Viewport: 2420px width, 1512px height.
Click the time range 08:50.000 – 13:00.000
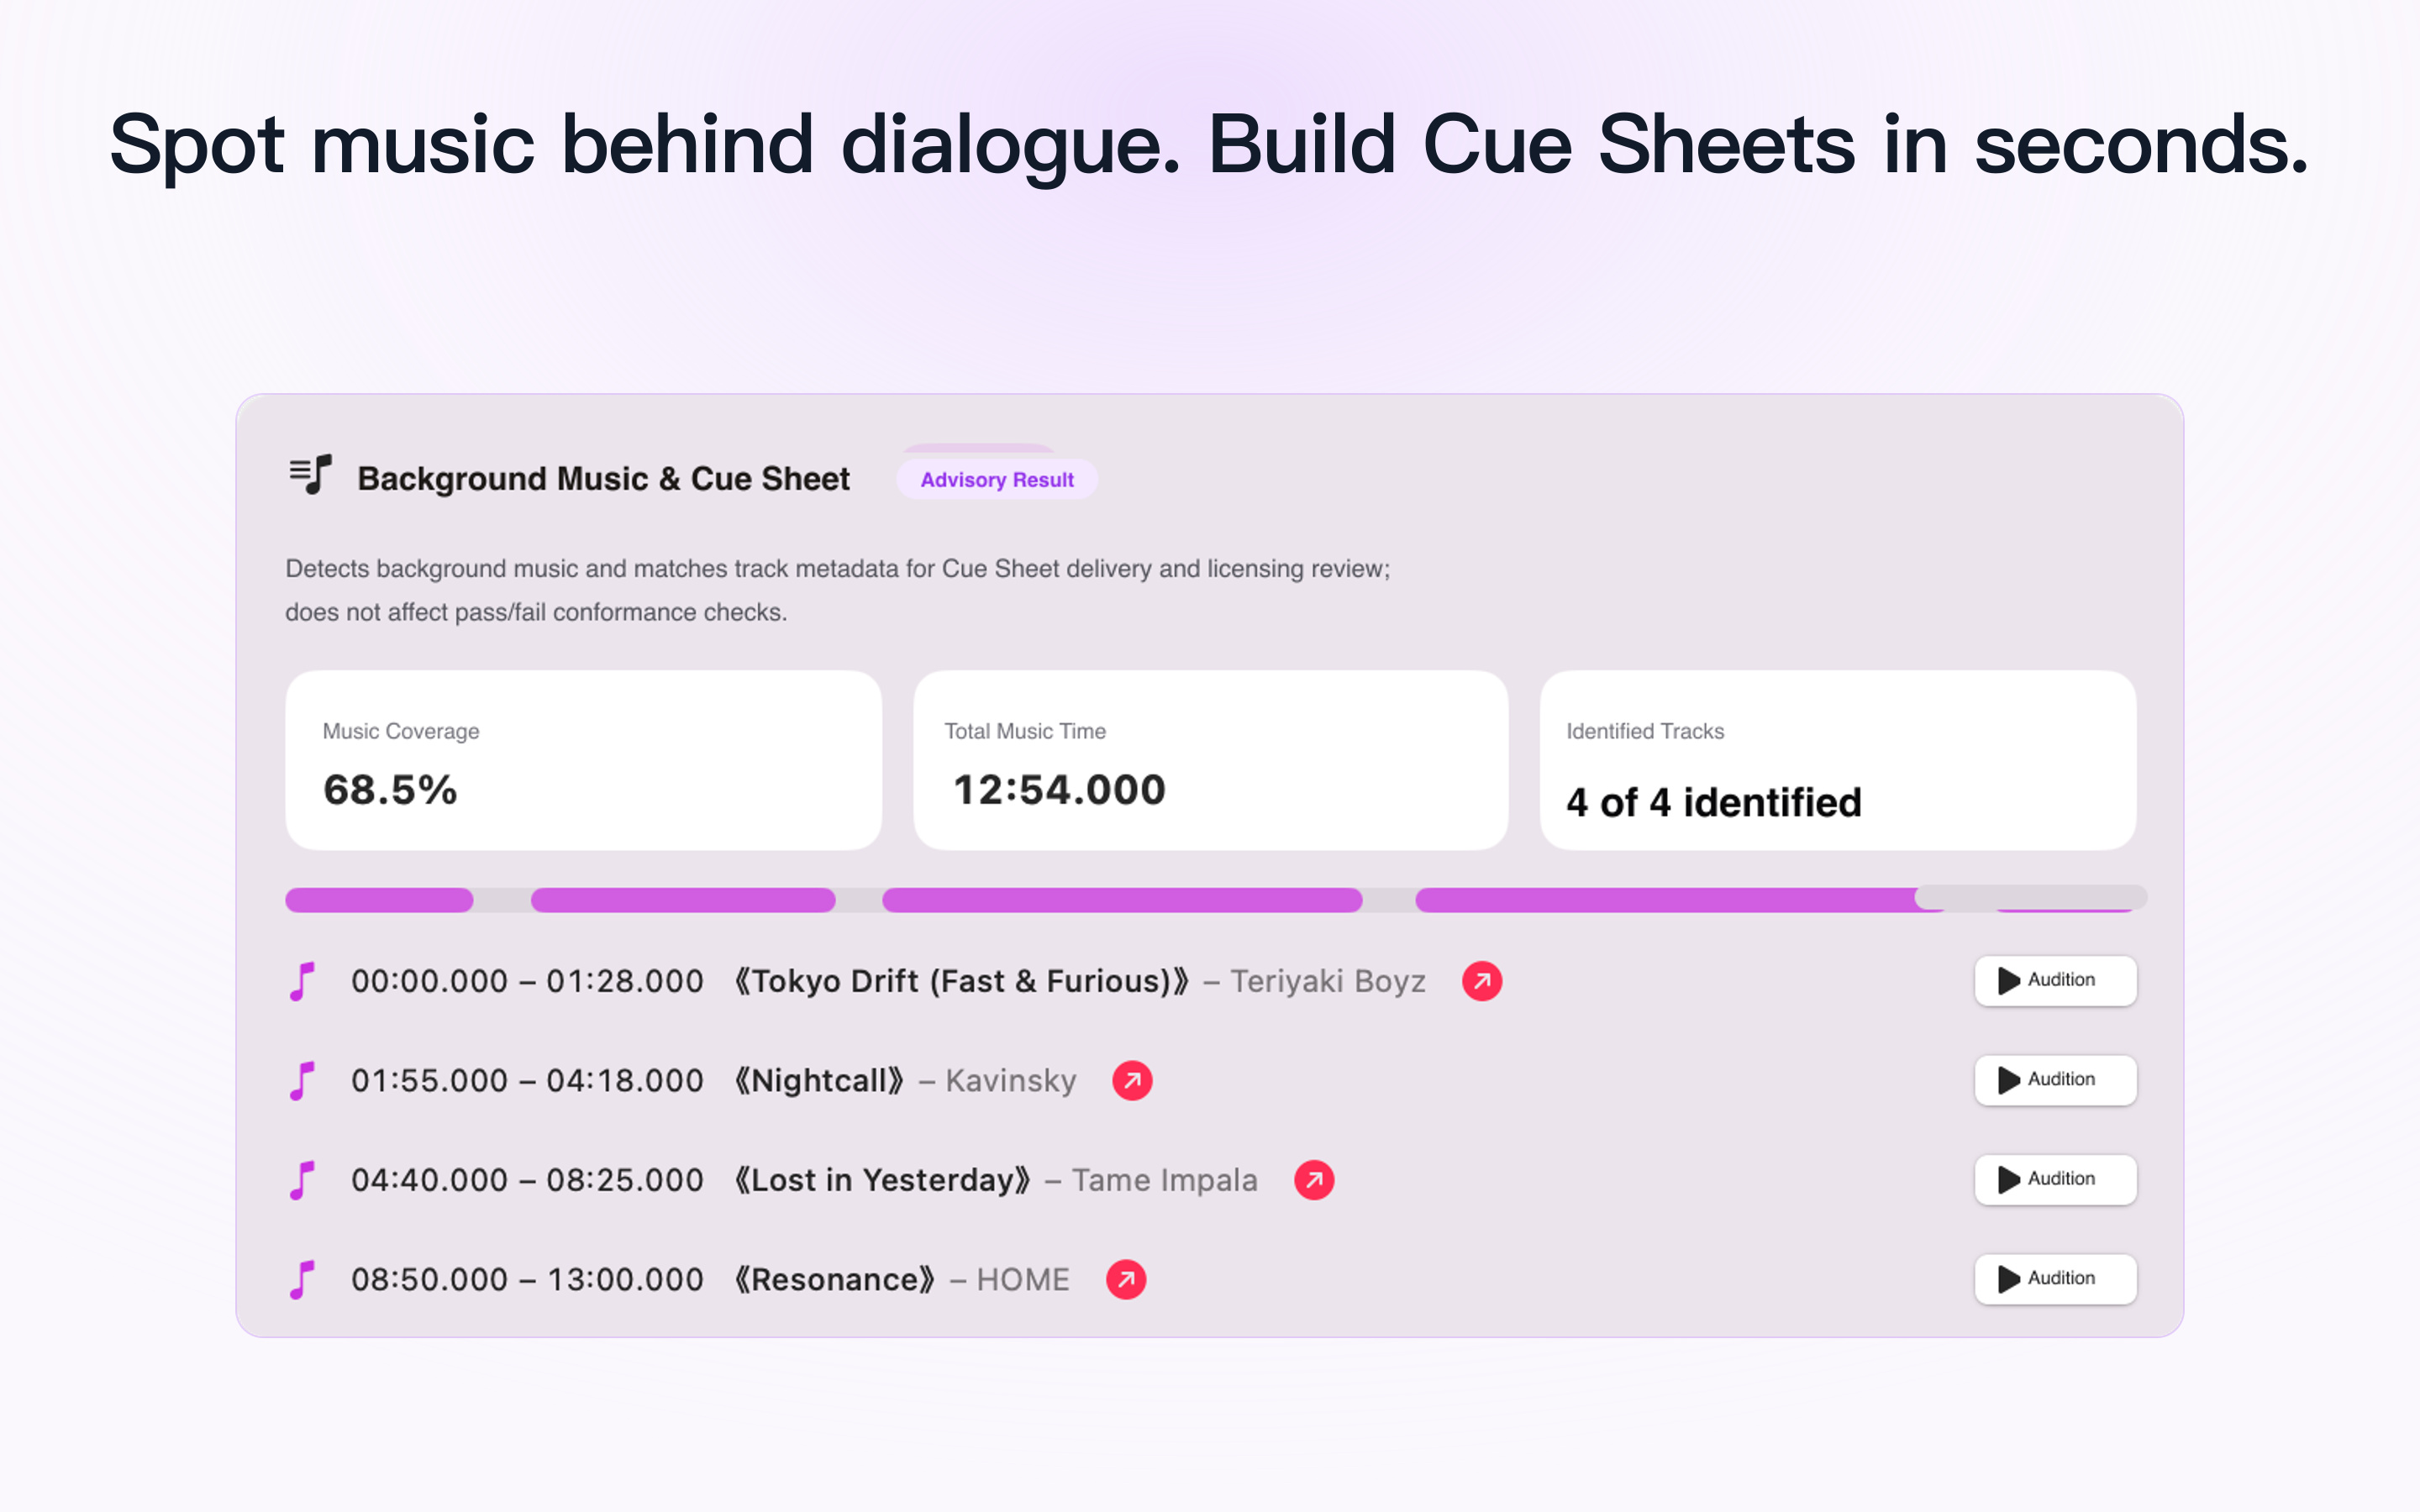(x=527, y=1280)
